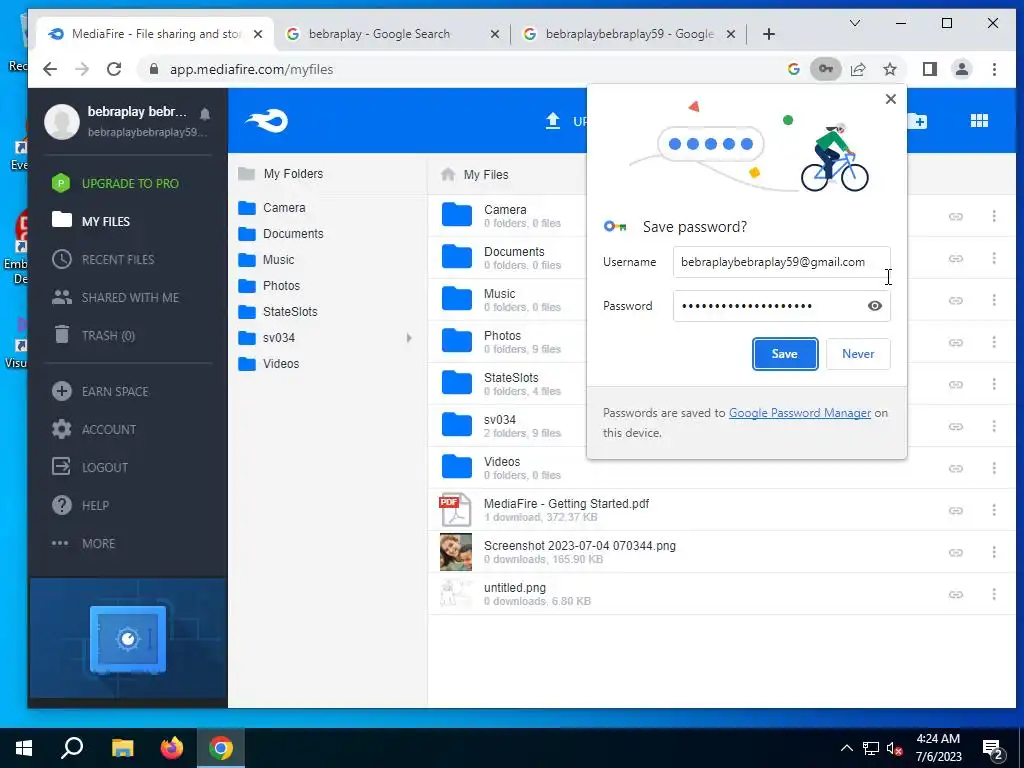Screen dimensions: 1024x768
Task: Expand the sv034 folder in tree
Action: (409, 338)
